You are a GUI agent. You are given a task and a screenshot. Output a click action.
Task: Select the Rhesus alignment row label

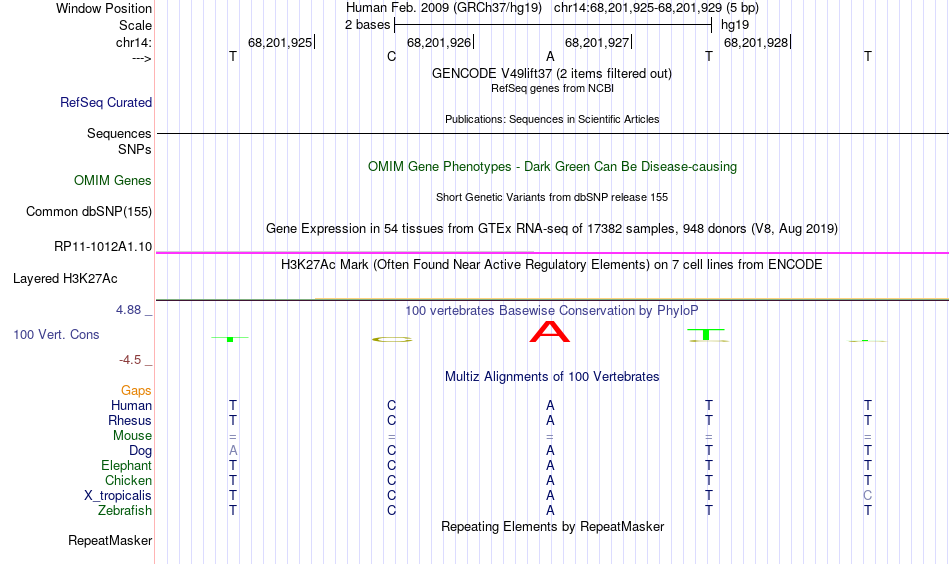130,420
